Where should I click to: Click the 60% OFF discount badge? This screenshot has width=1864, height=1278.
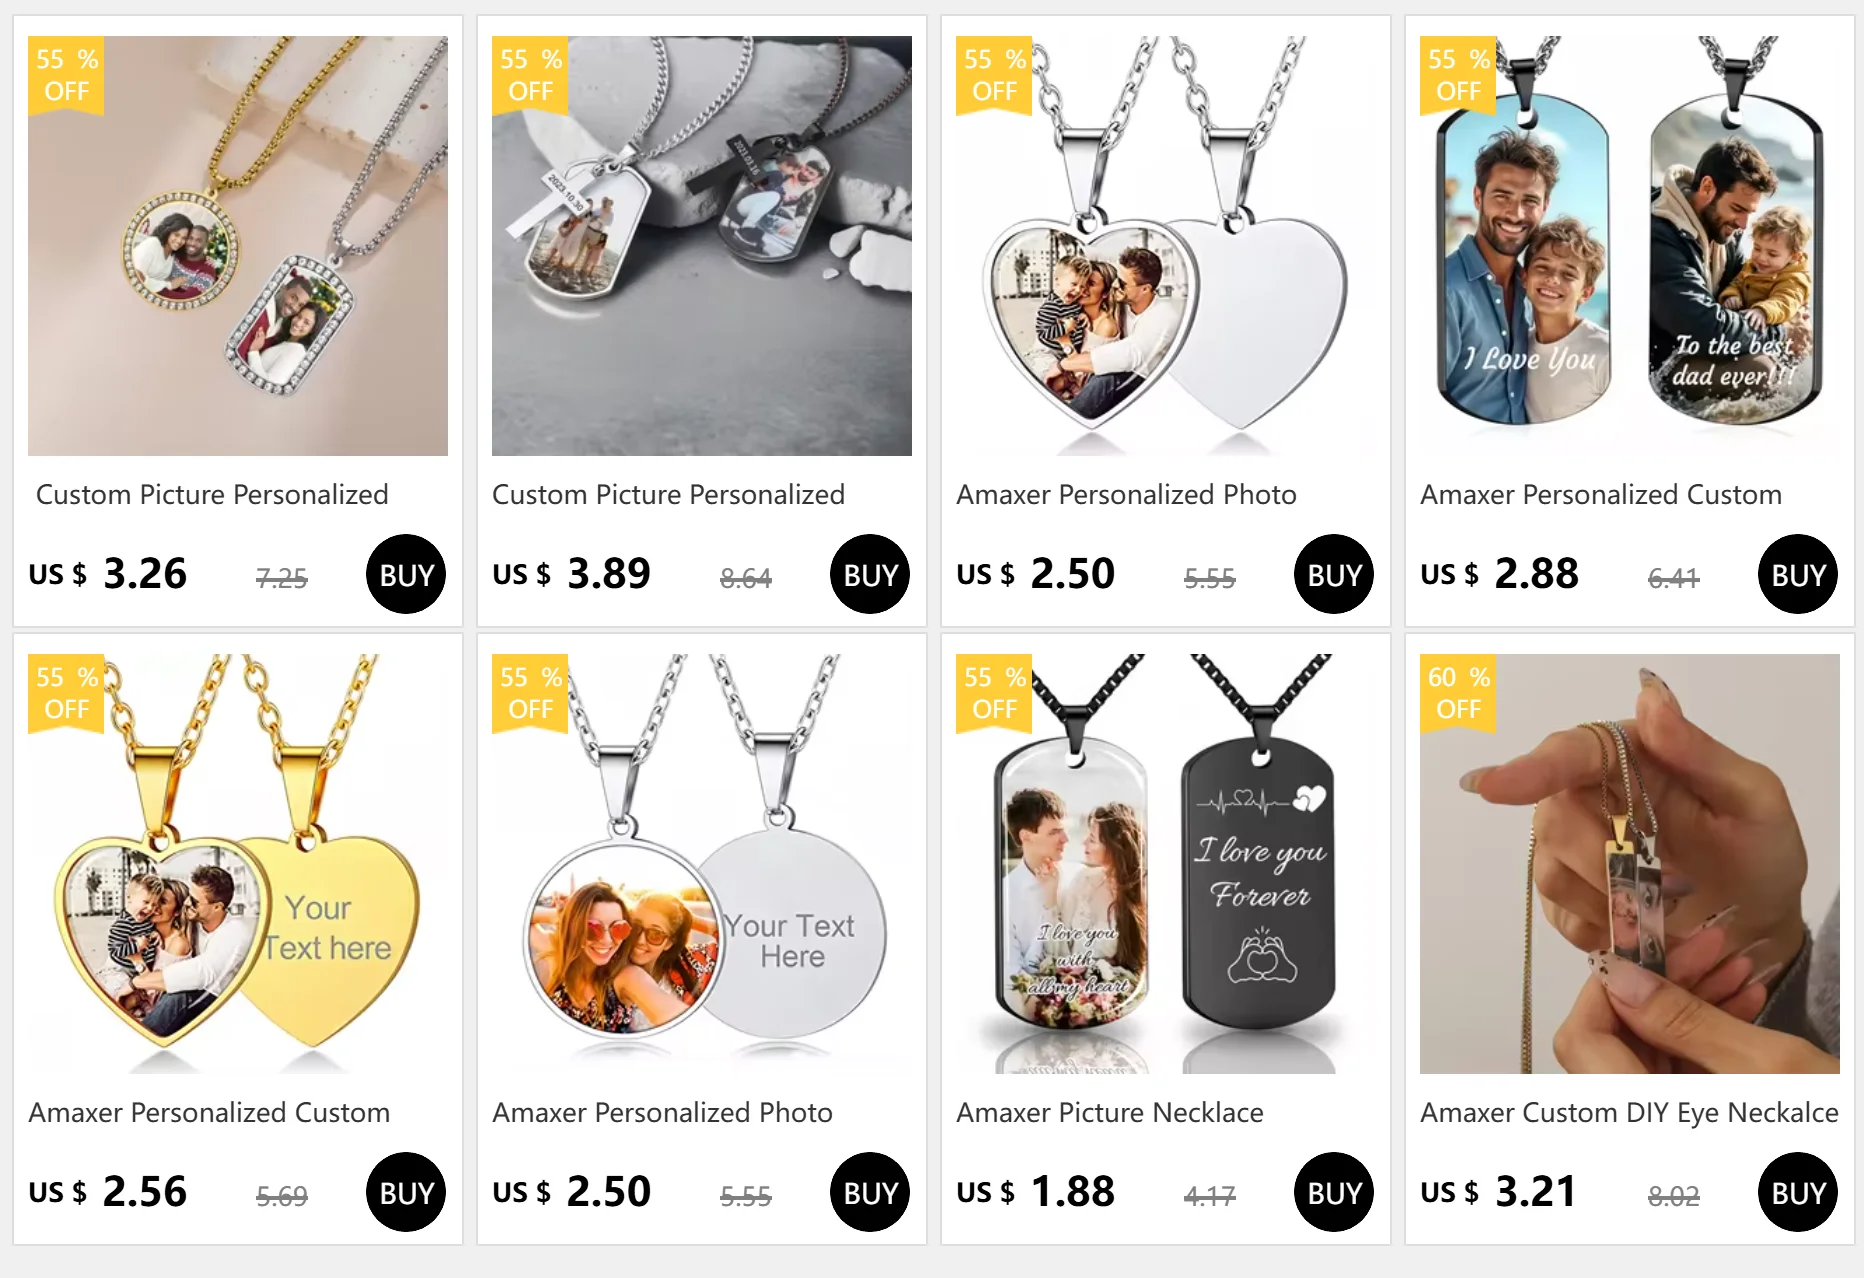[1458, 694]
